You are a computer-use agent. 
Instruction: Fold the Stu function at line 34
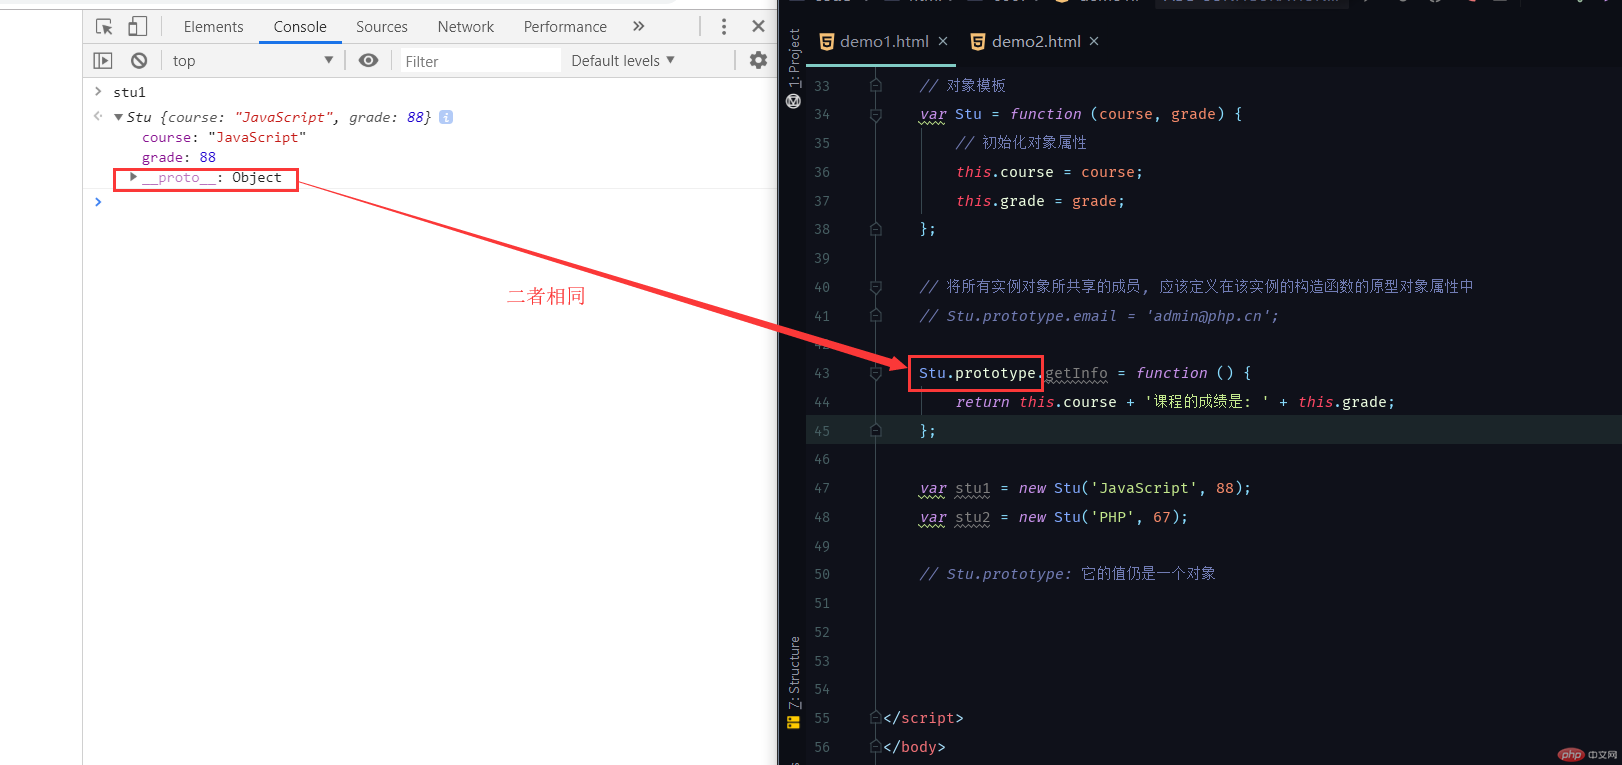pos(876,114)
